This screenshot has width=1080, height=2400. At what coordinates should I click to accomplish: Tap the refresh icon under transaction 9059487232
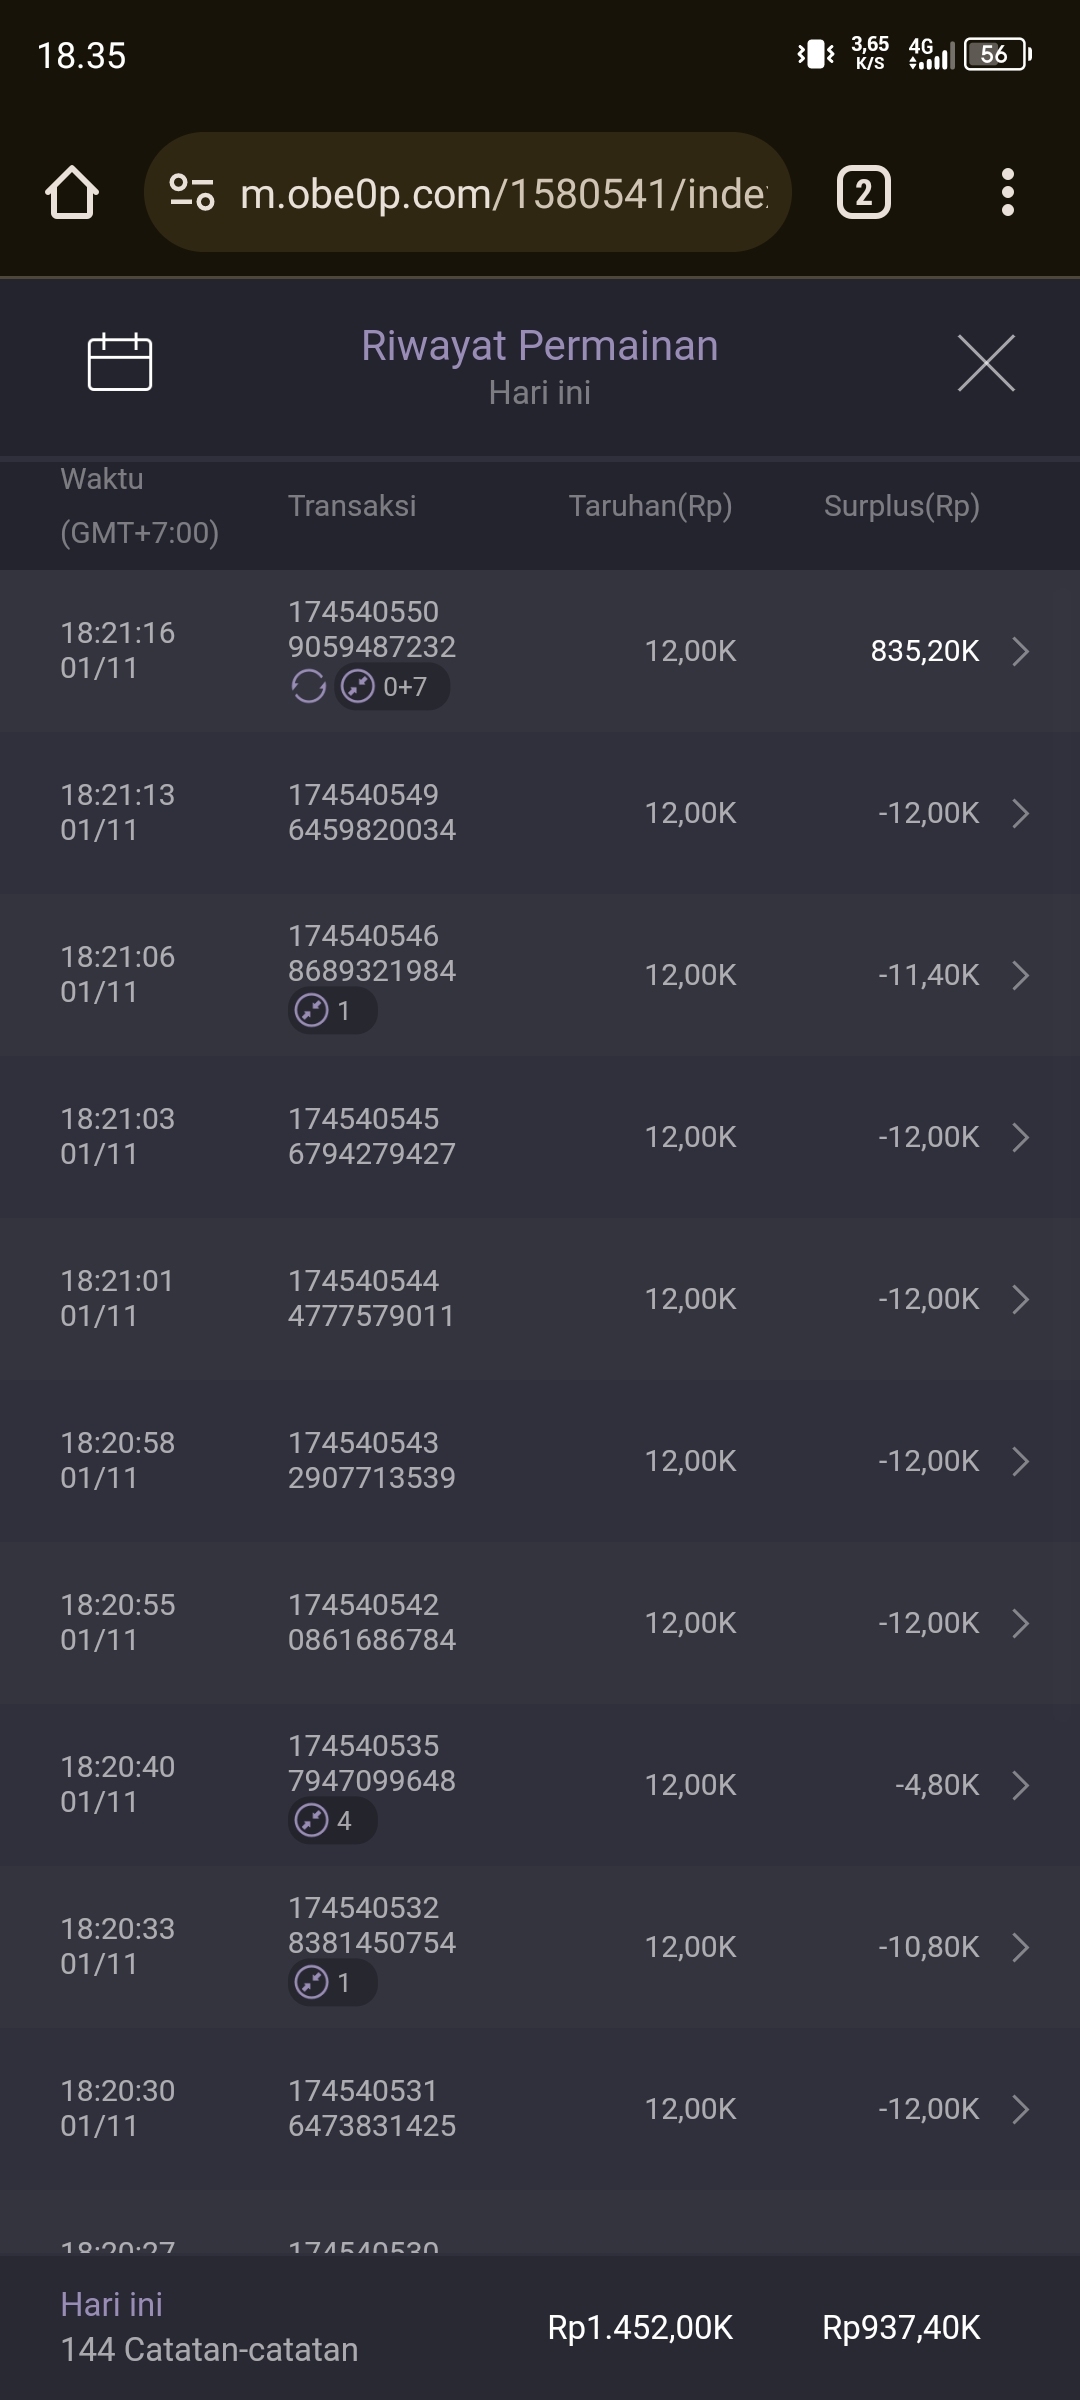pos(308,687)
